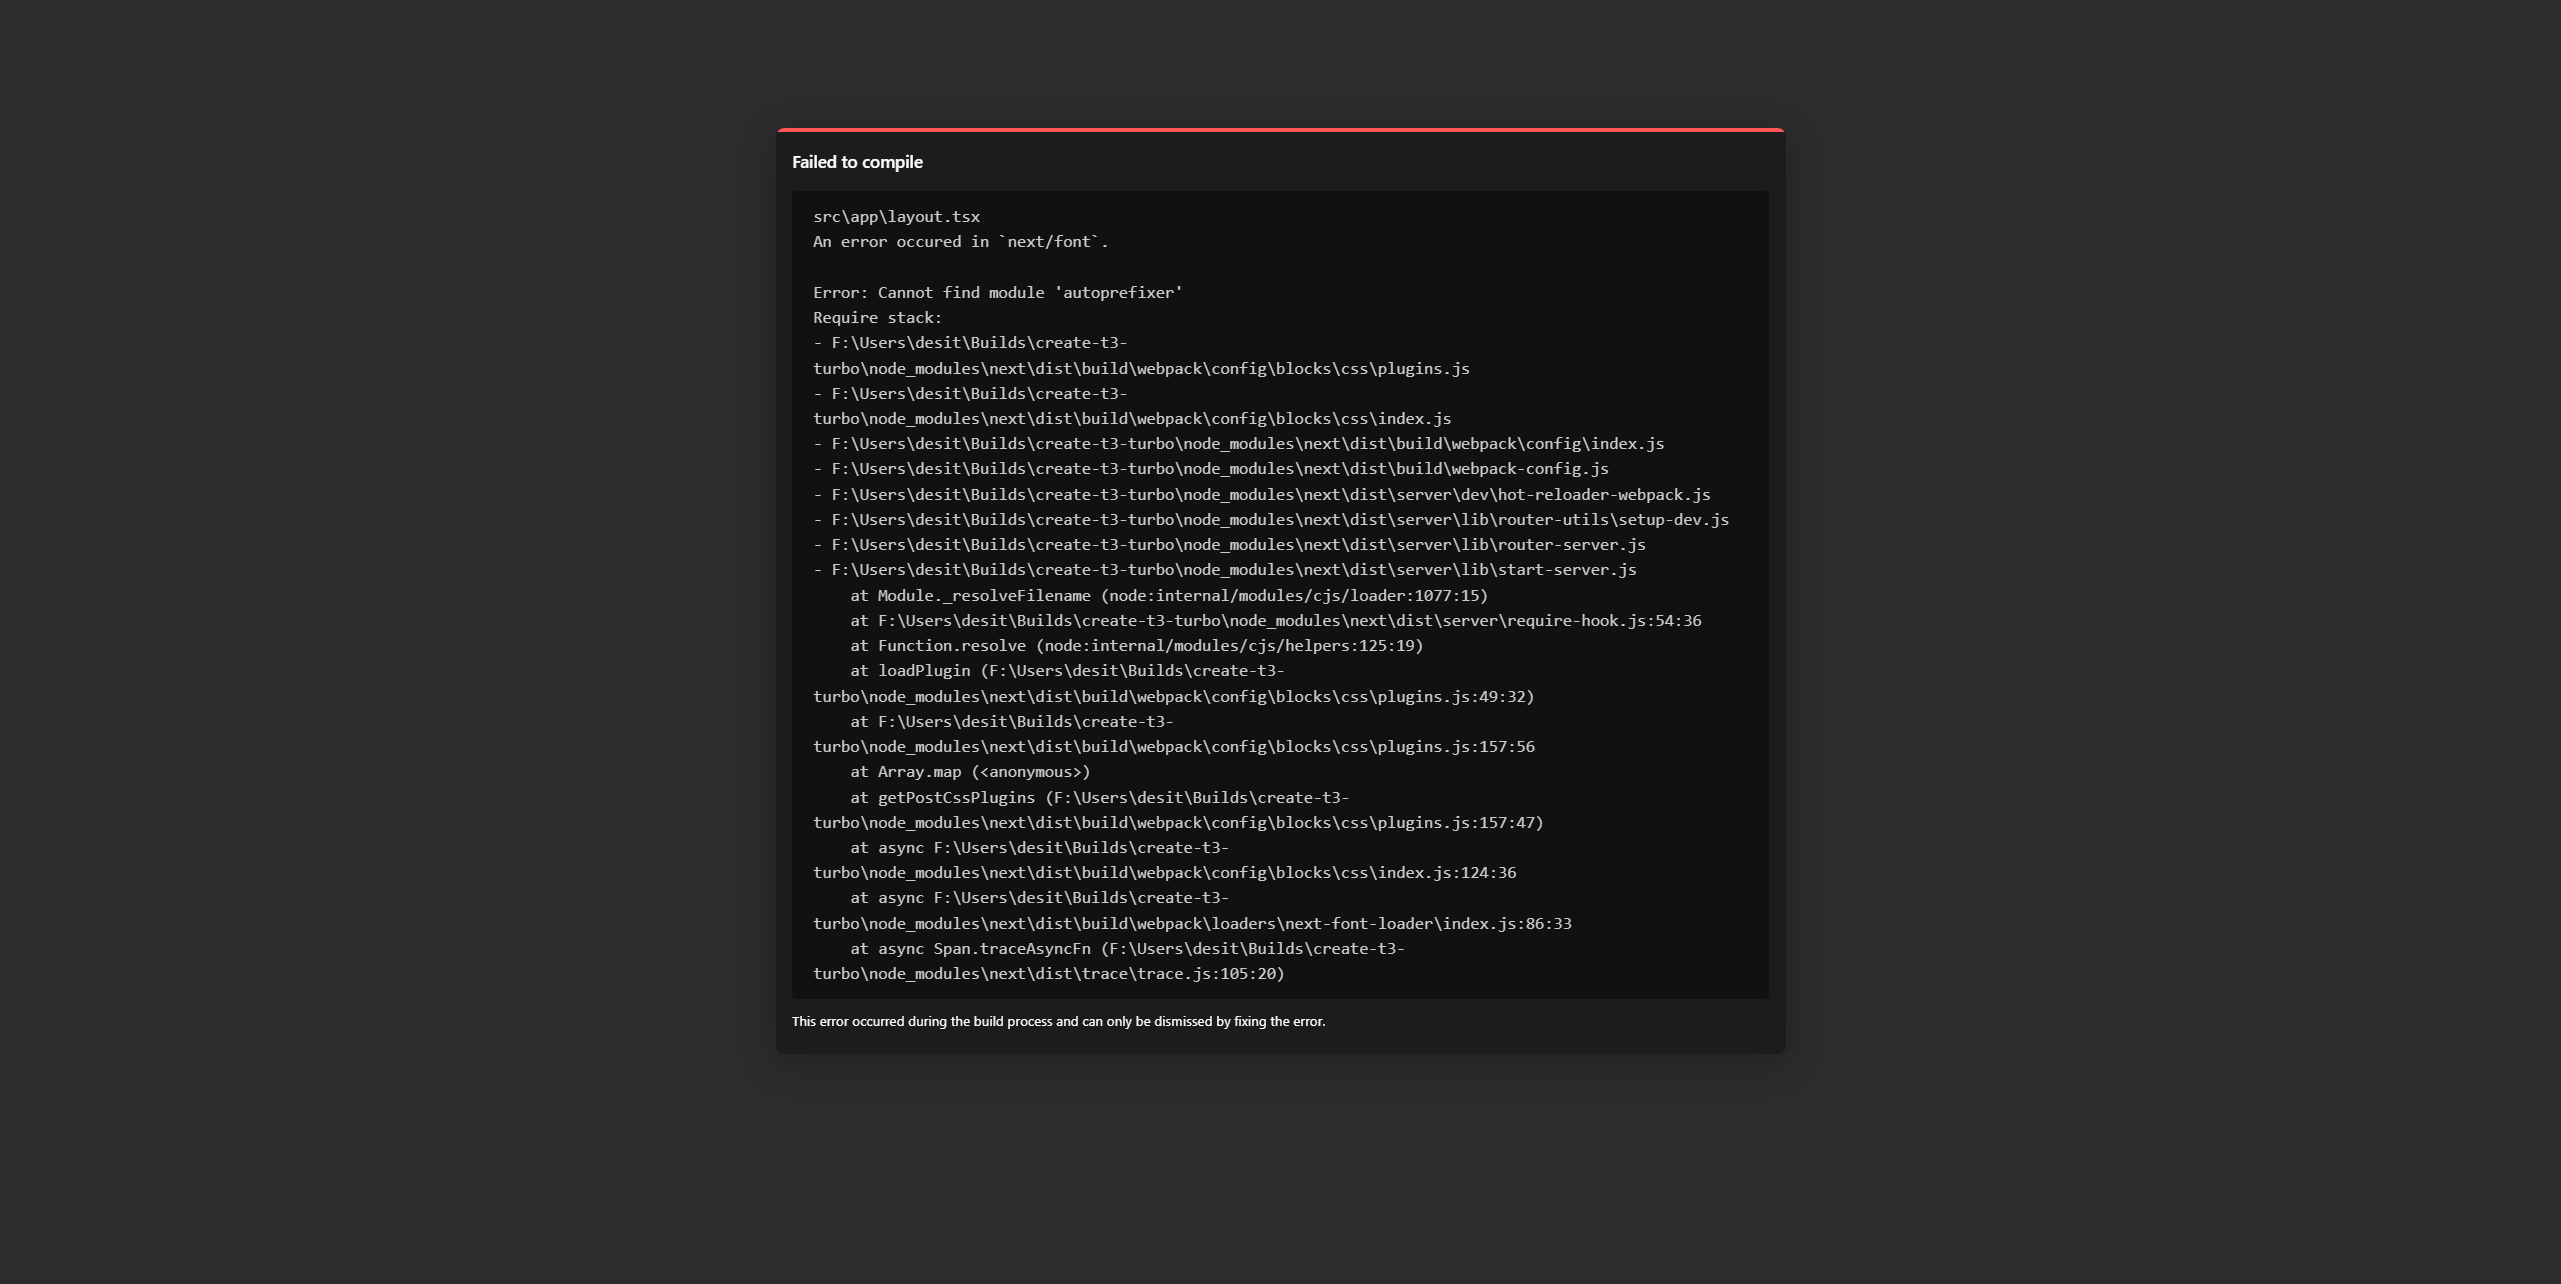This screenshot has height=1284, width=2561.
Task: Click the red bar atop error dialog
Action: (x=1280, y=130)
